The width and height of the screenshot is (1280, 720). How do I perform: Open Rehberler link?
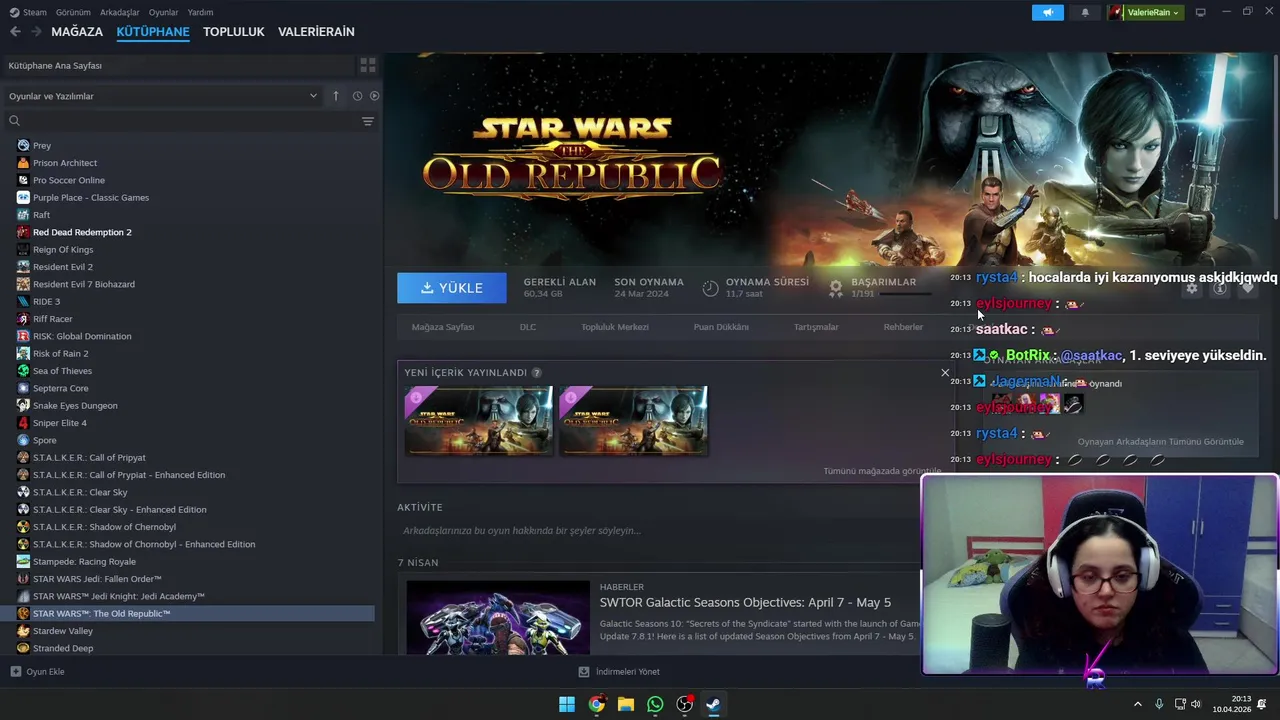point(903,327)
